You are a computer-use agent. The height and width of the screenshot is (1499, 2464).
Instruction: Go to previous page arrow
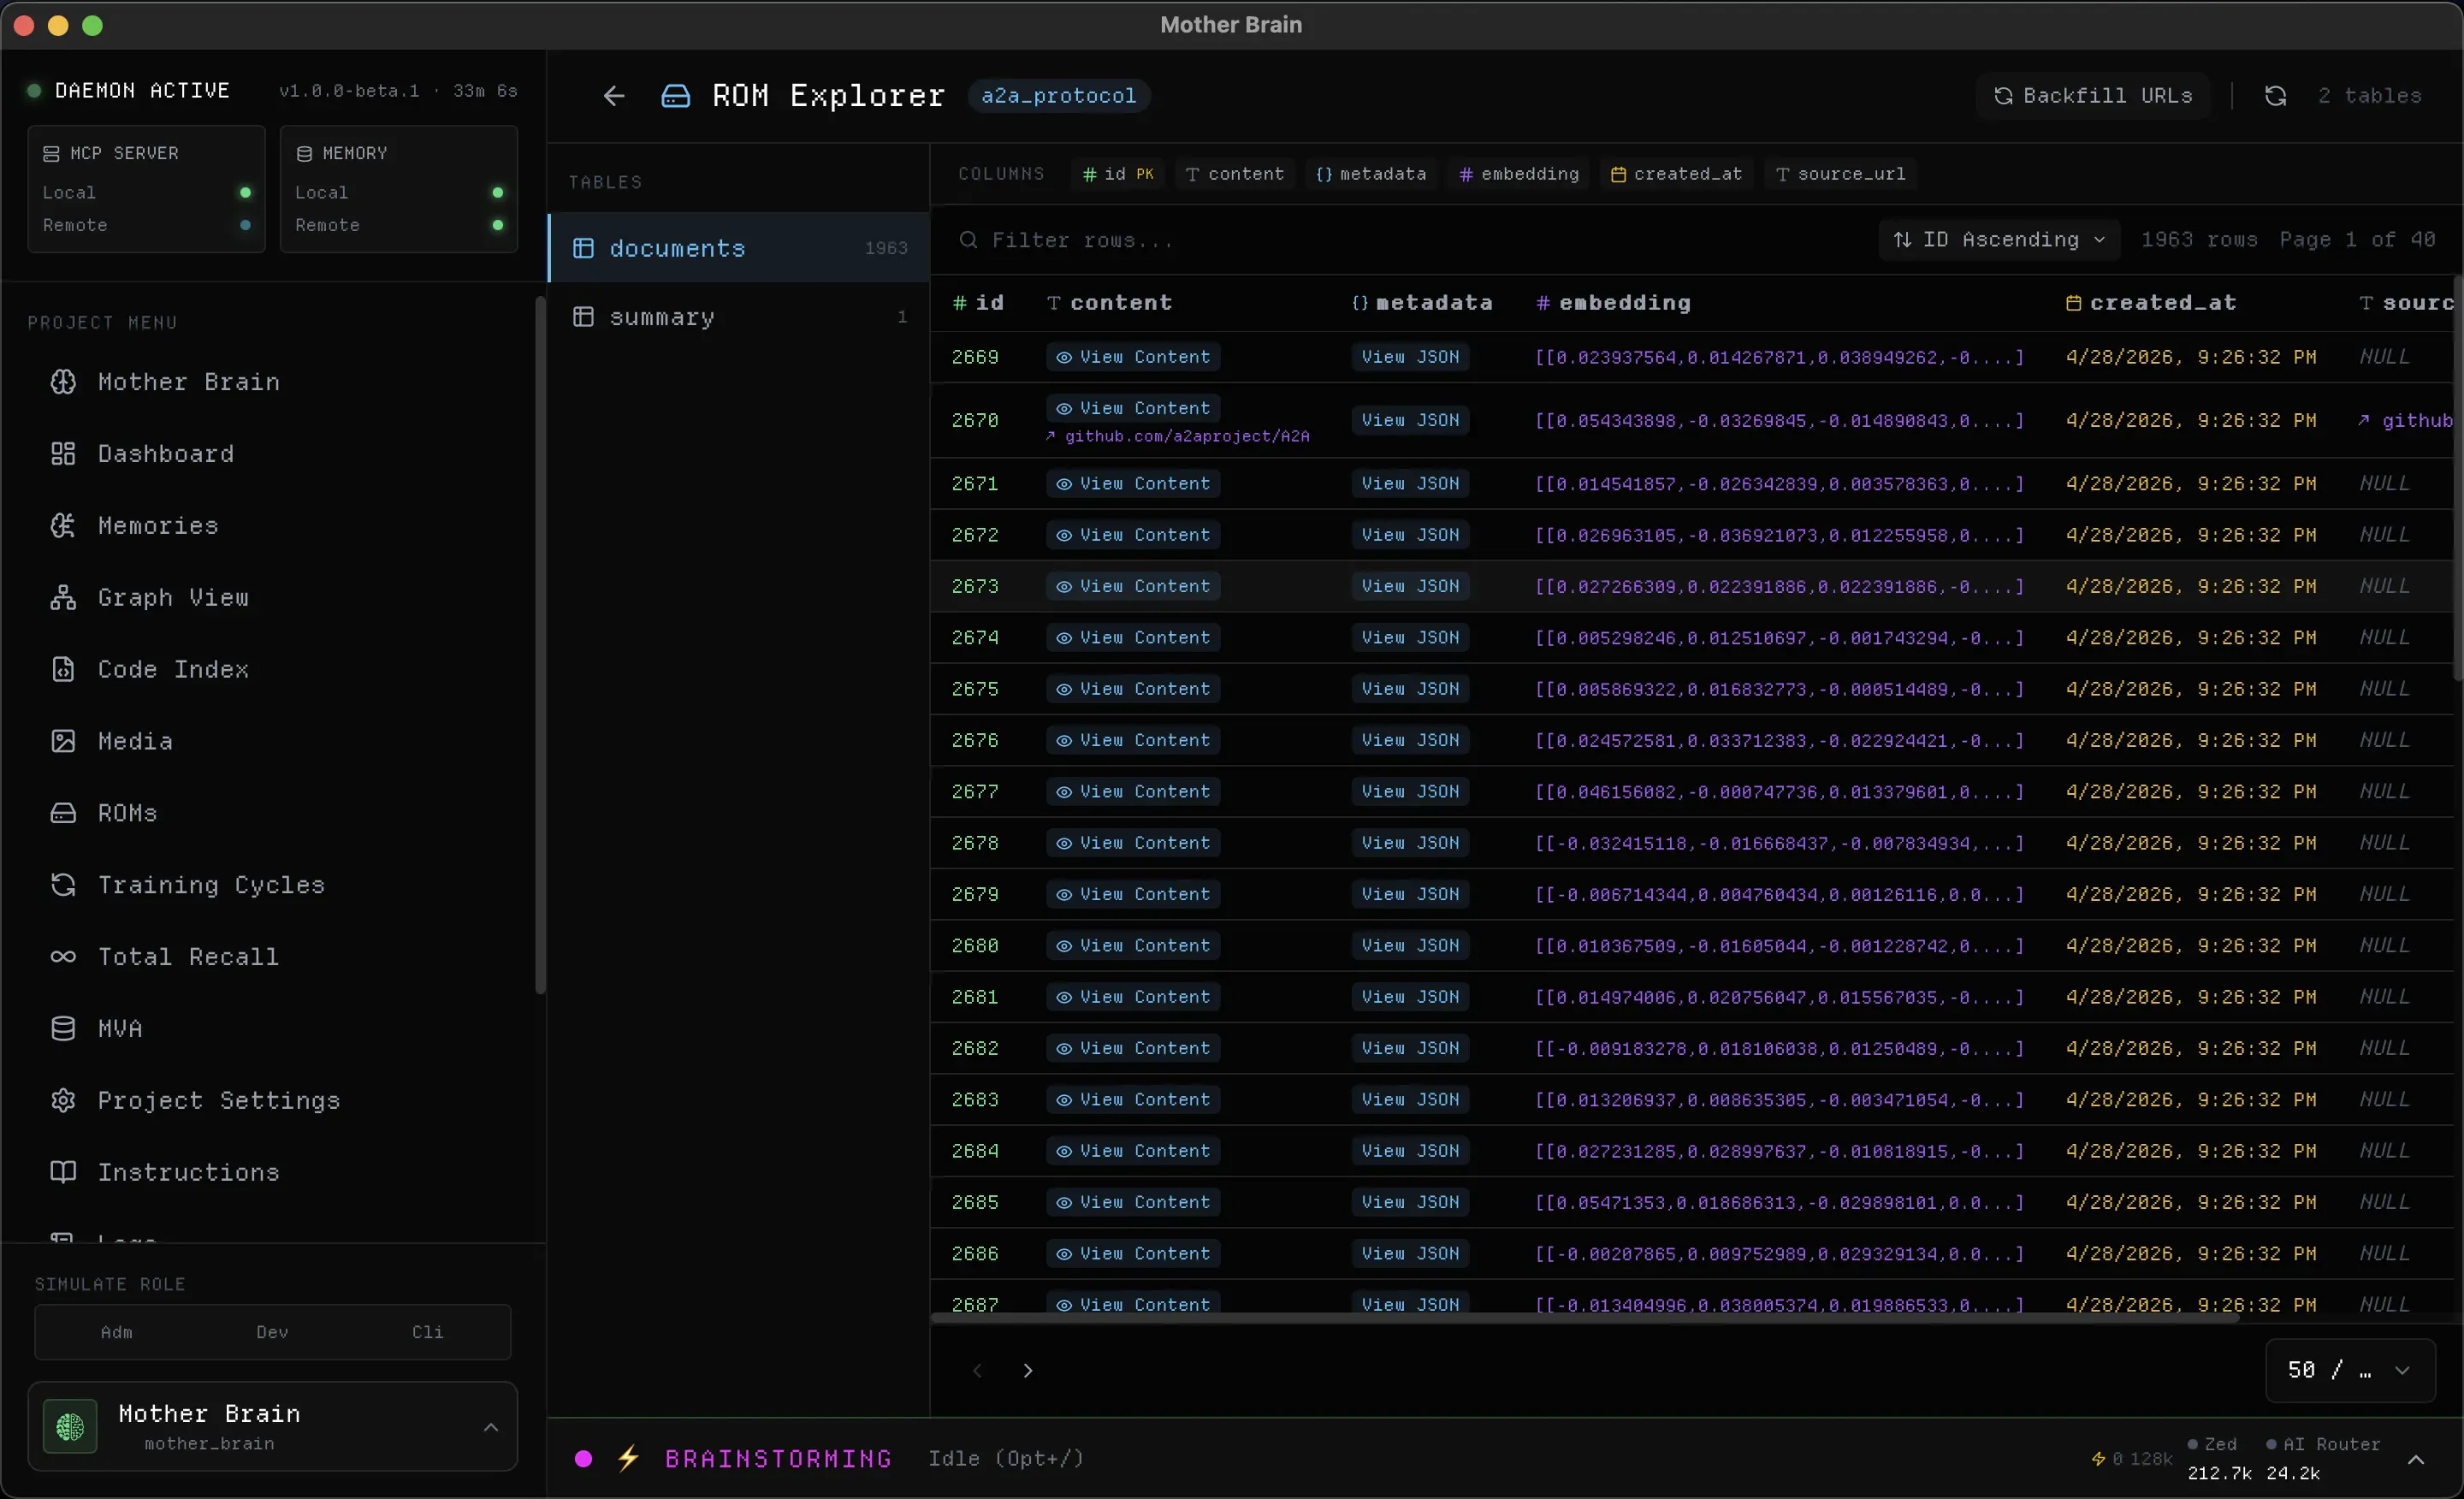click(x=977, y=1371)
